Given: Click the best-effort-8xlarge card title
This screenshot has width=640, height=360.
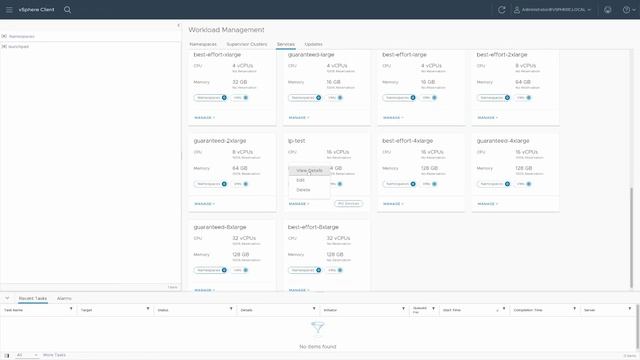Looking at the screenshot, I should tap(313, 227).
